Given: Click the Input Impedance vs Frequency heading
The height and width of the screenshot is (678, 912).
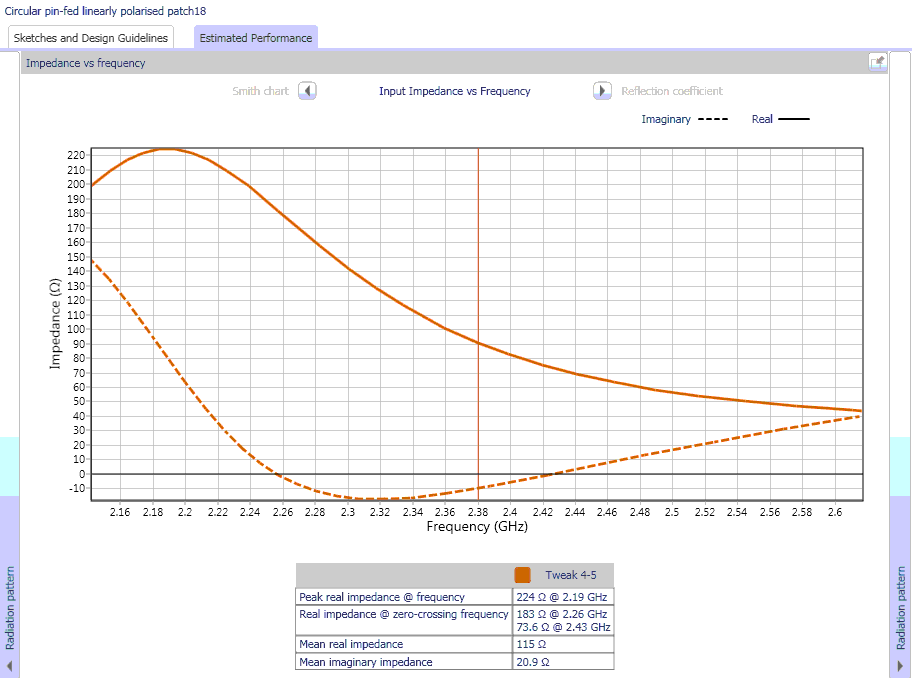Looking at the screenshot, I should click(x=454, y=91).
